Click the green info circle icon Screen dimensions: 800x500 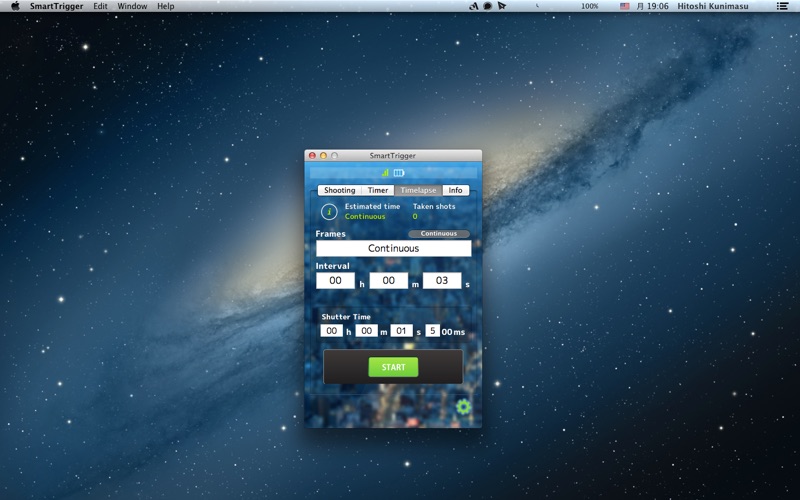click(x=329, y=212)
